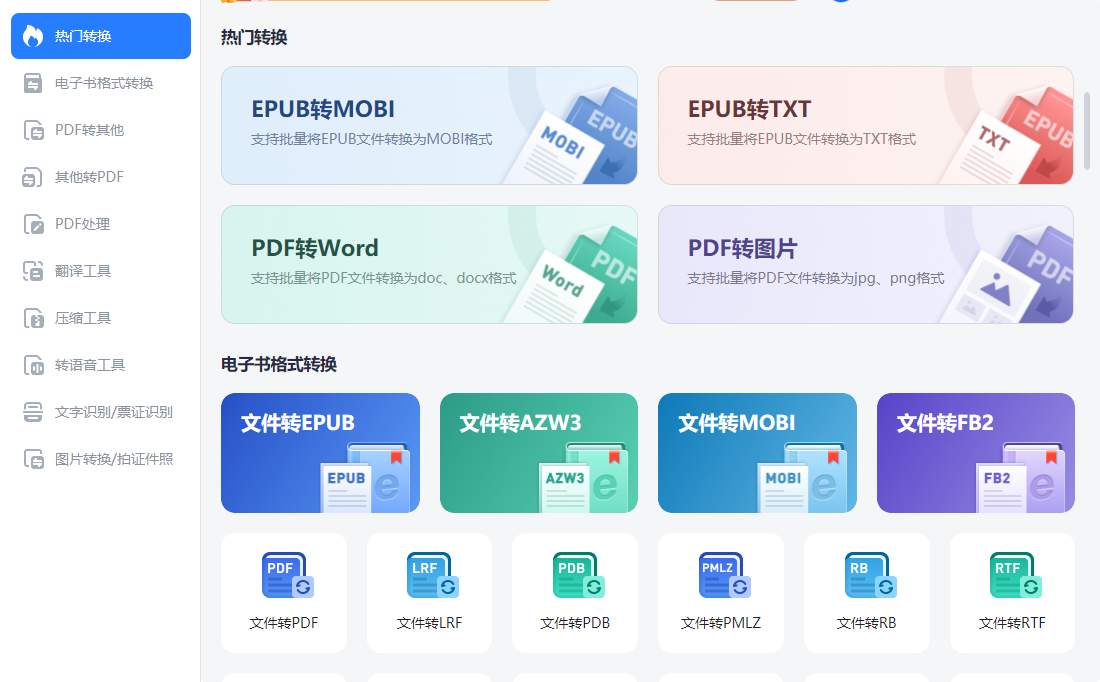The image size is (1100, 682).
Task: Launch the PDF转Word converter title
Action: 315,248
